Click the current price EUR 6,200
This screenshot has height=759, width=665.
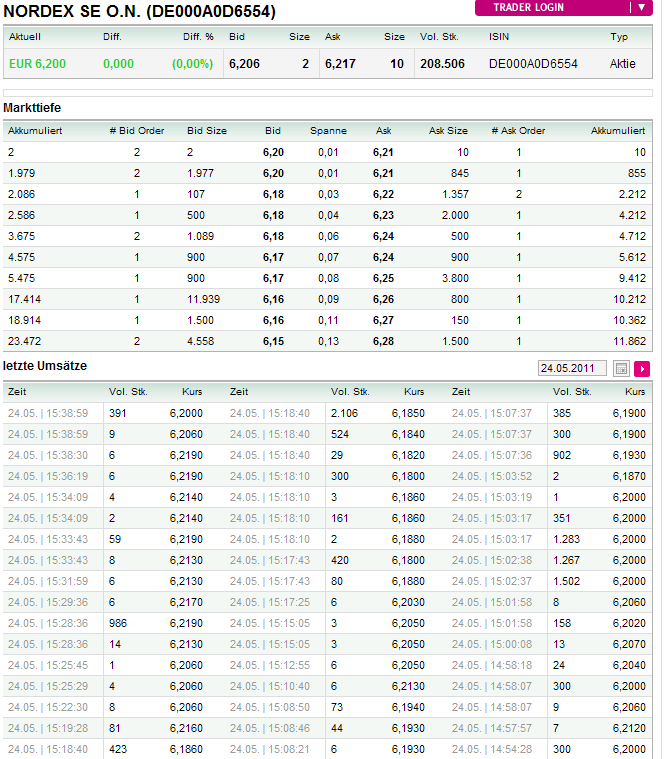tap(37, 64)
